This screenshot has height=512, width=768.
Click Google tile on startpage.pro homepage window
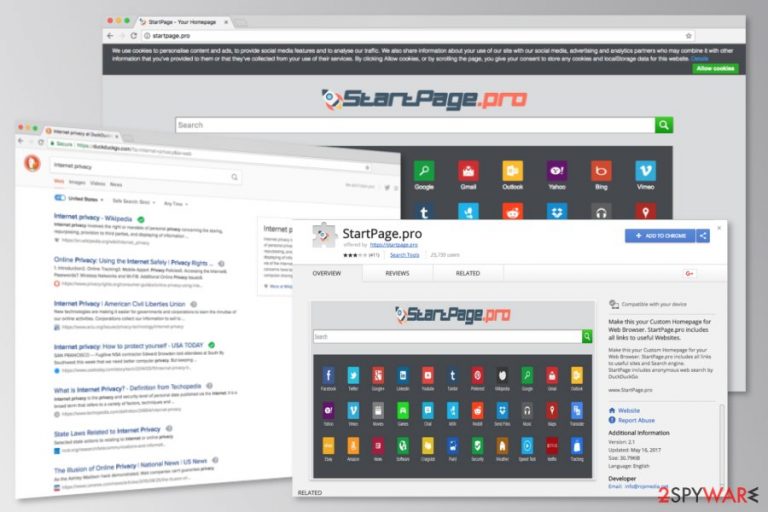(x=424, y=171)
